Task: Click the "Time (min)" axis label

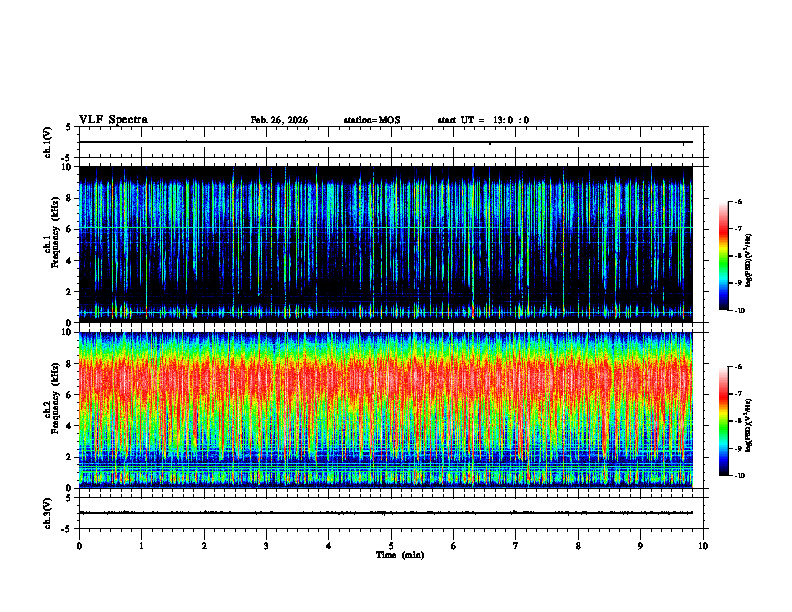Action: point(400,555)
